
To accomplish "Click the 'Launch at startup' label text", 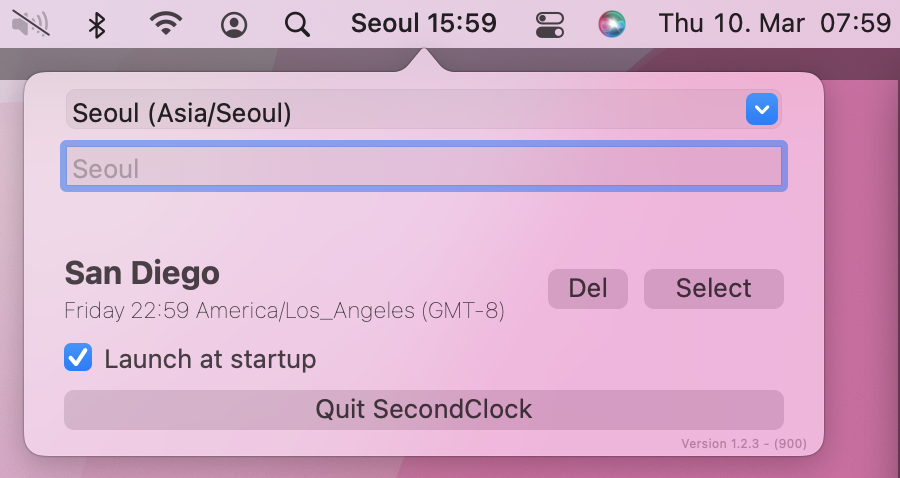I will [210, 360].
